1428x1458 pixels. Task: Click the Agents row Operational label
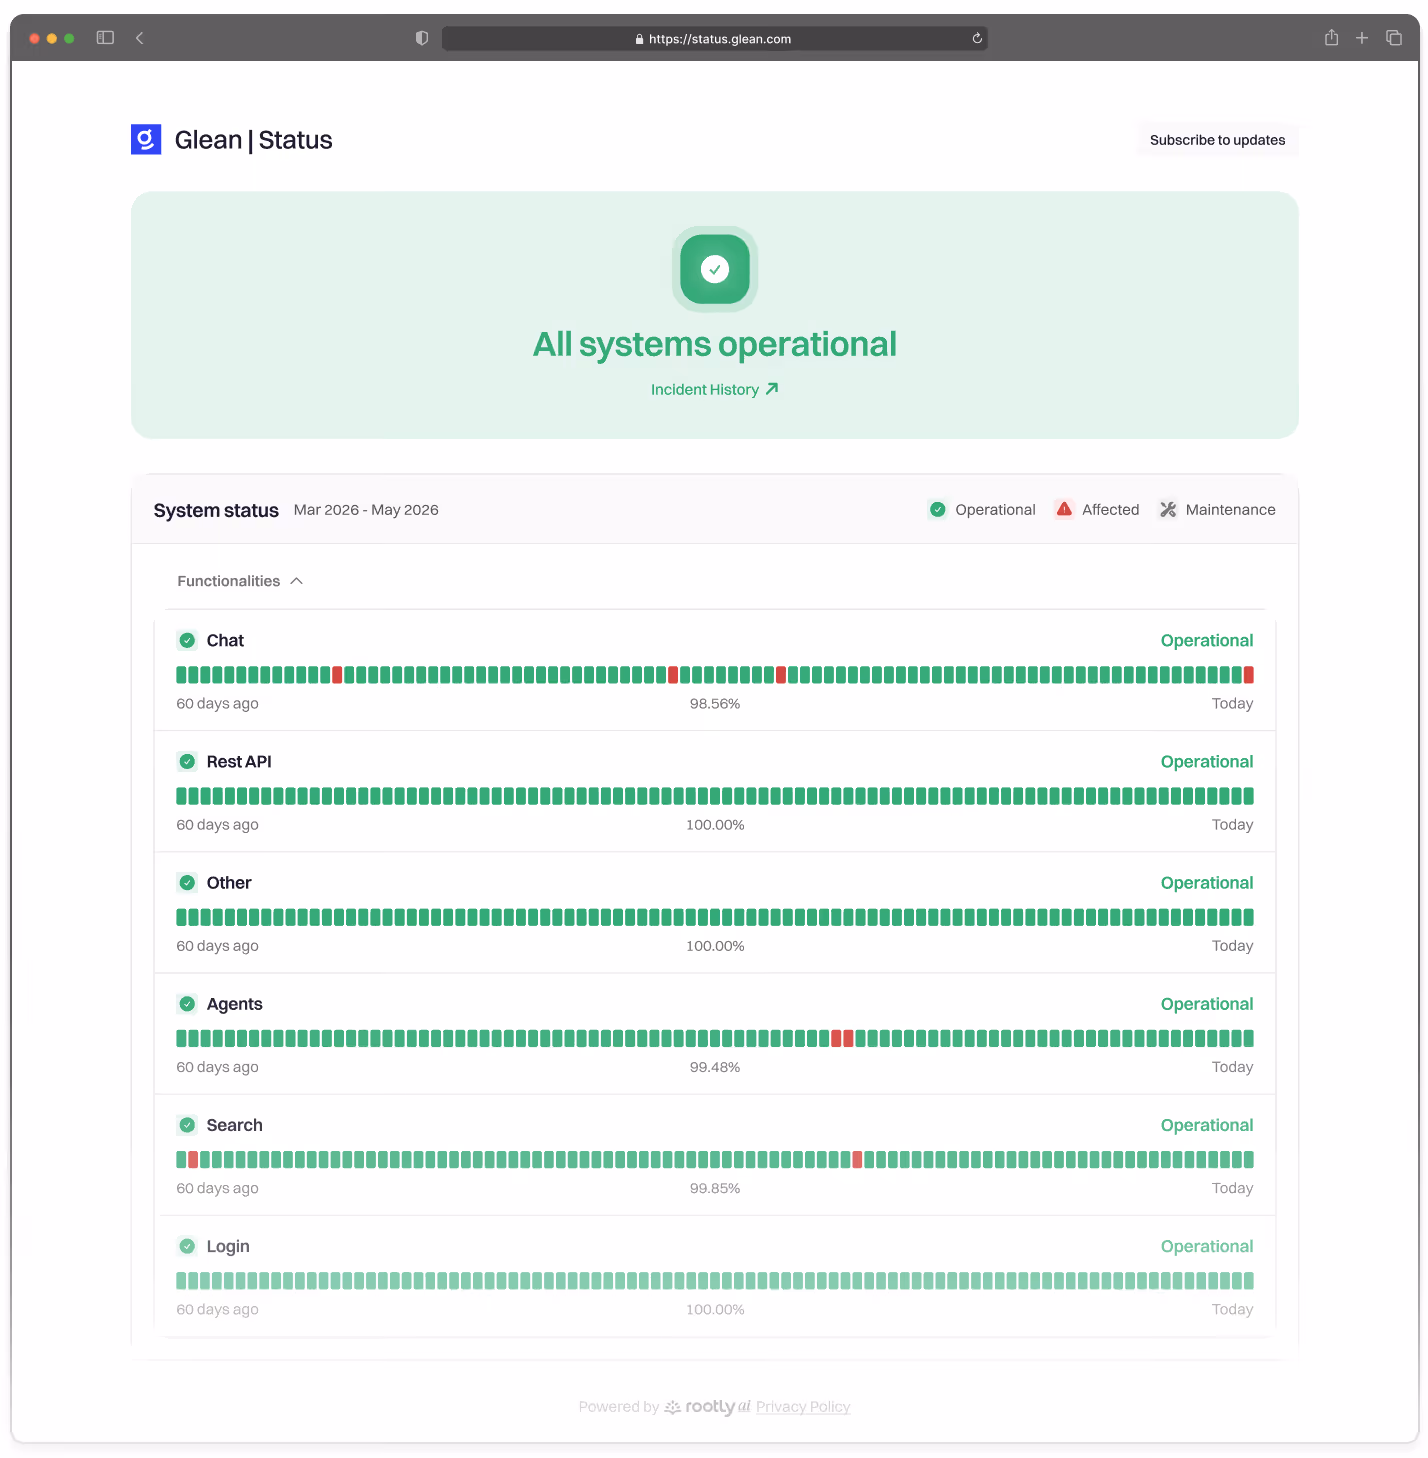click(x=1206, y=1004)
